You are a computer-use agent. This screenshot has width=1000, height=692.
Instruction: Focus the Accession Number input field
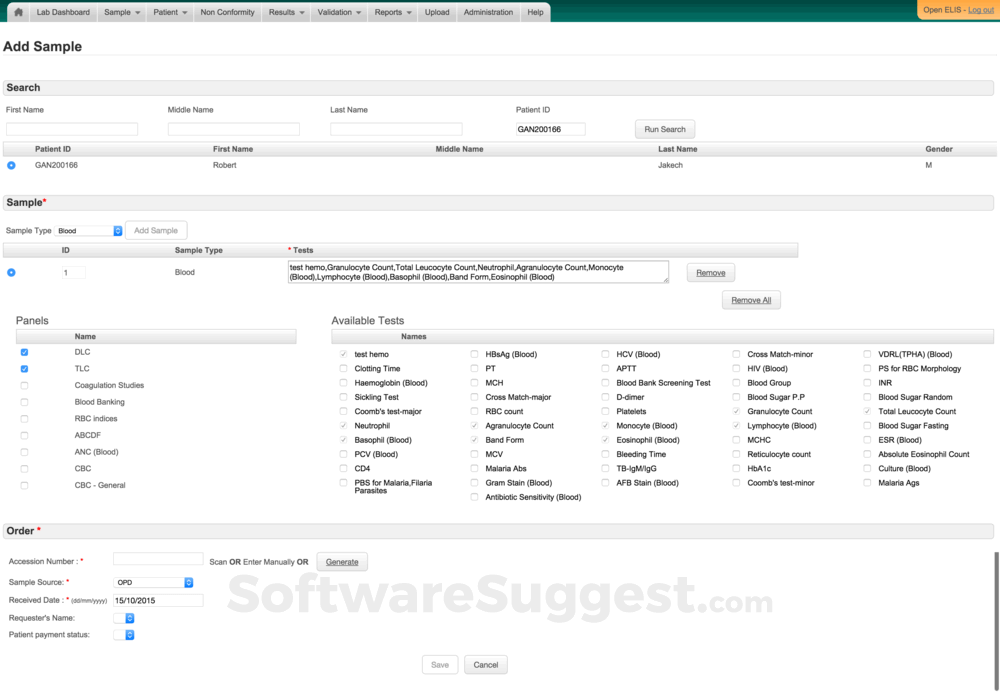pos(157,560)
